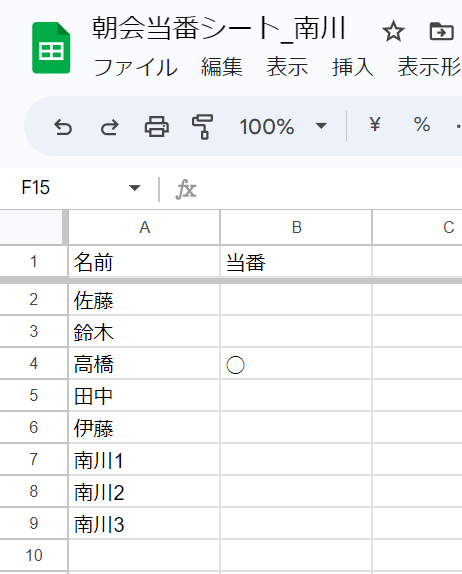Expand the name box dropdown arrow

pos(134,188)
